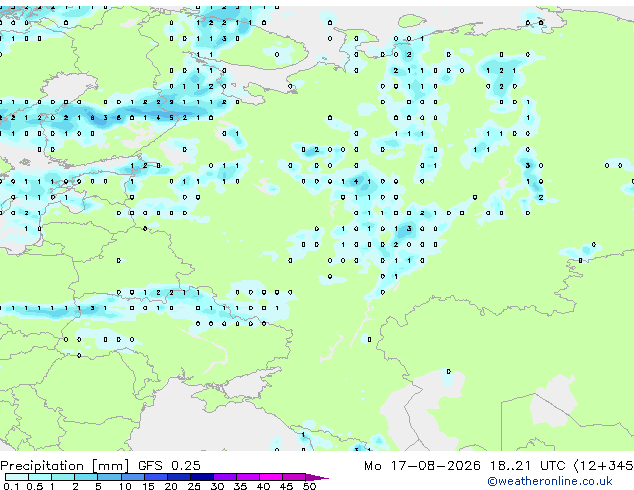Click the over-50 mm arrow tip of legend
634x490 pixels.
[317, 477]
